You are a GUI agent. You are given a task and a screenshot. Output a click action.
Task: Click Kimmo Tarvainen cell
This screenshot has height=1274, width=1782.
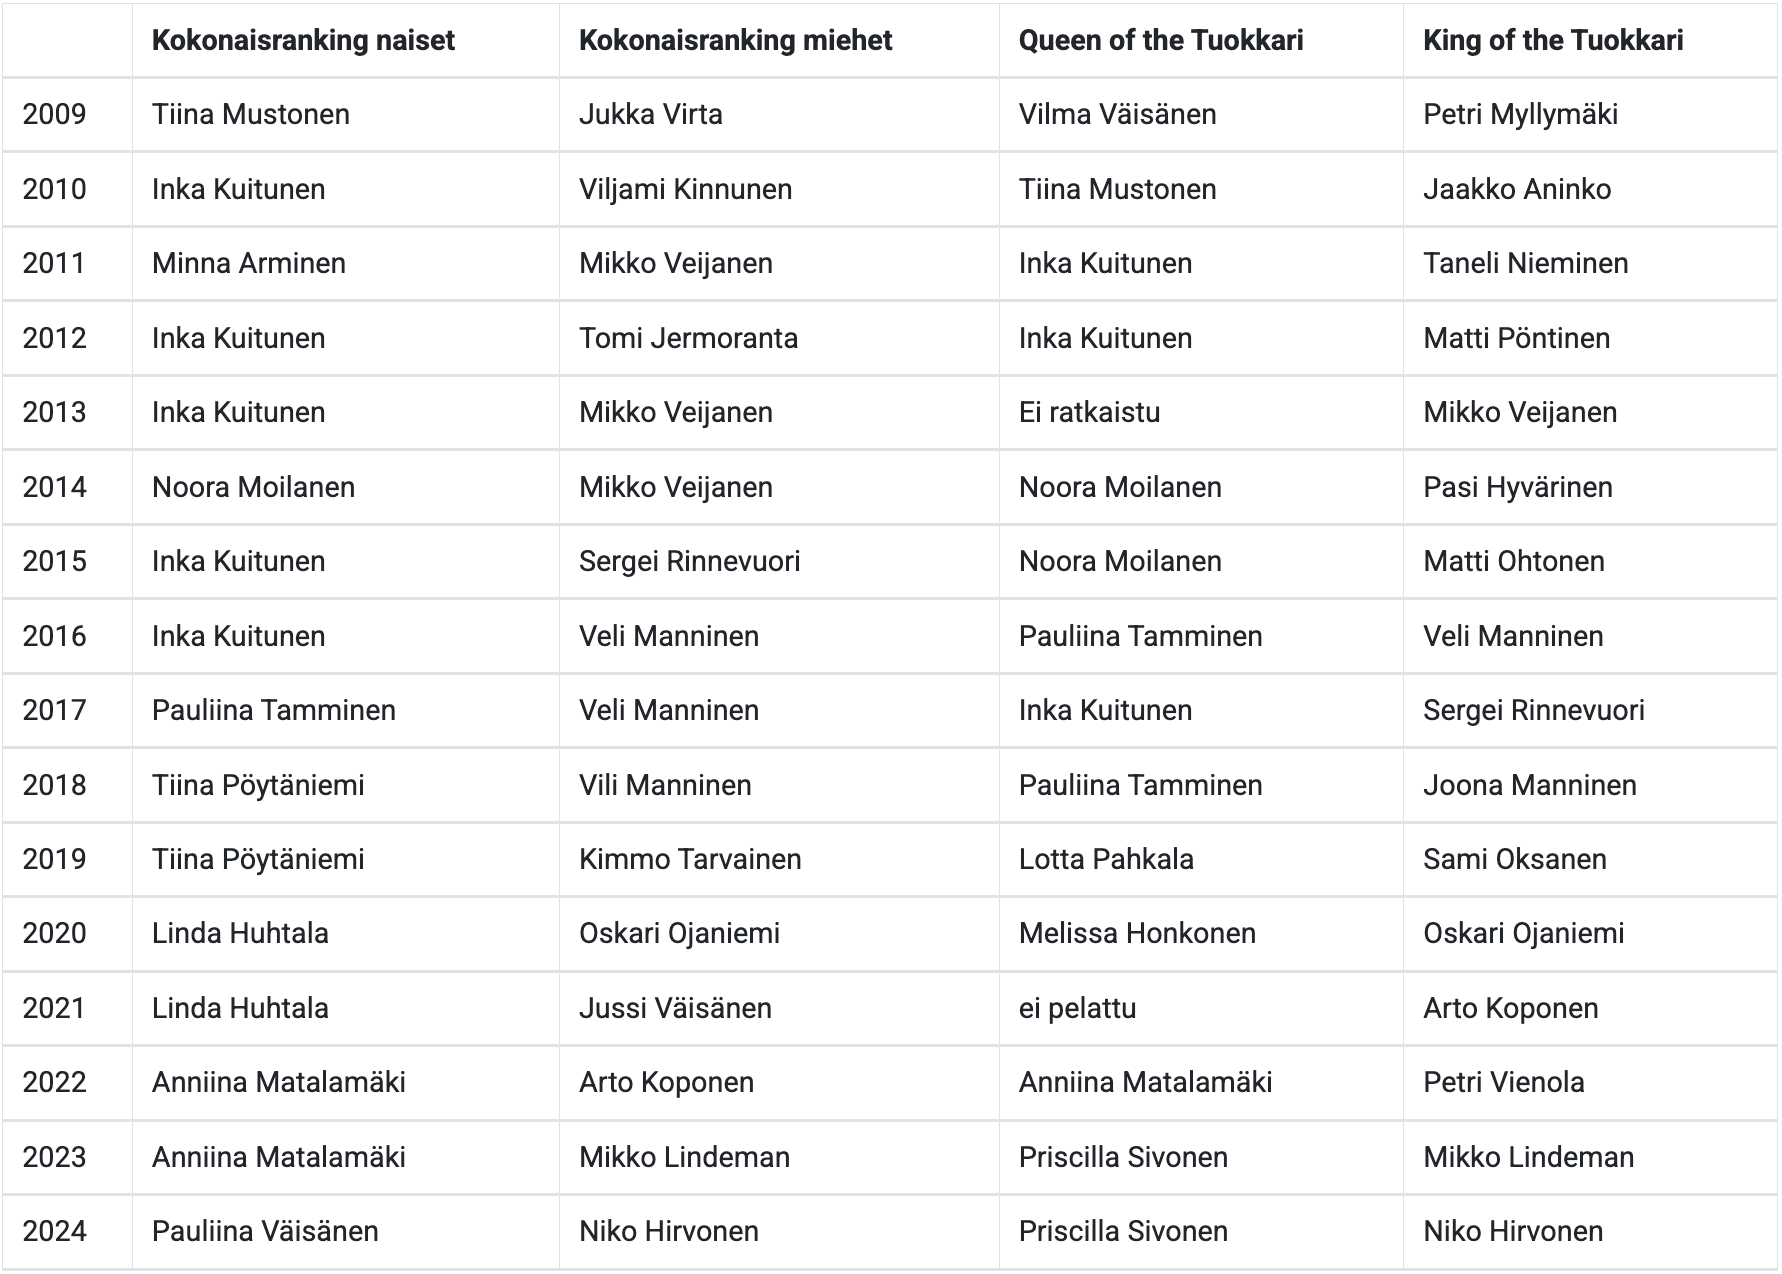click(690, 859)
